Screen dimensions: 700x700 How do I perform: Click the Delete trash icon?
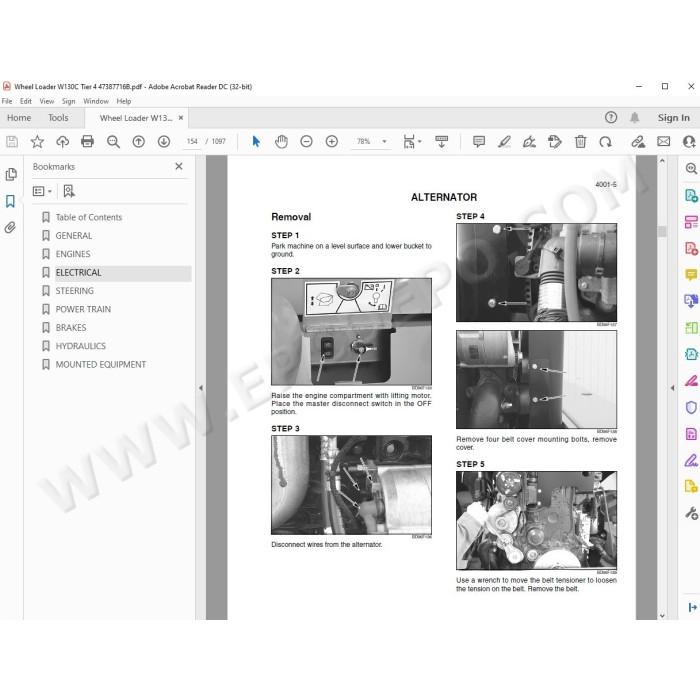click(580, 142)
